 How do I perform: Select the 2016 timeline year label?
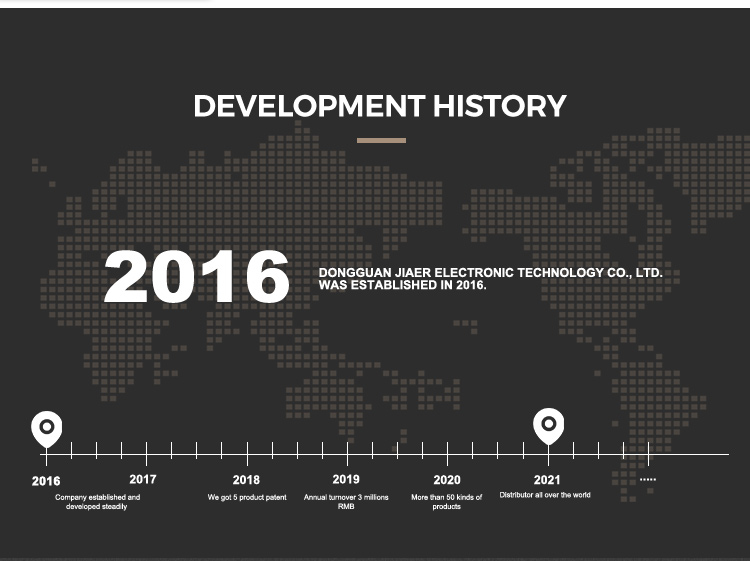[46, 481]
